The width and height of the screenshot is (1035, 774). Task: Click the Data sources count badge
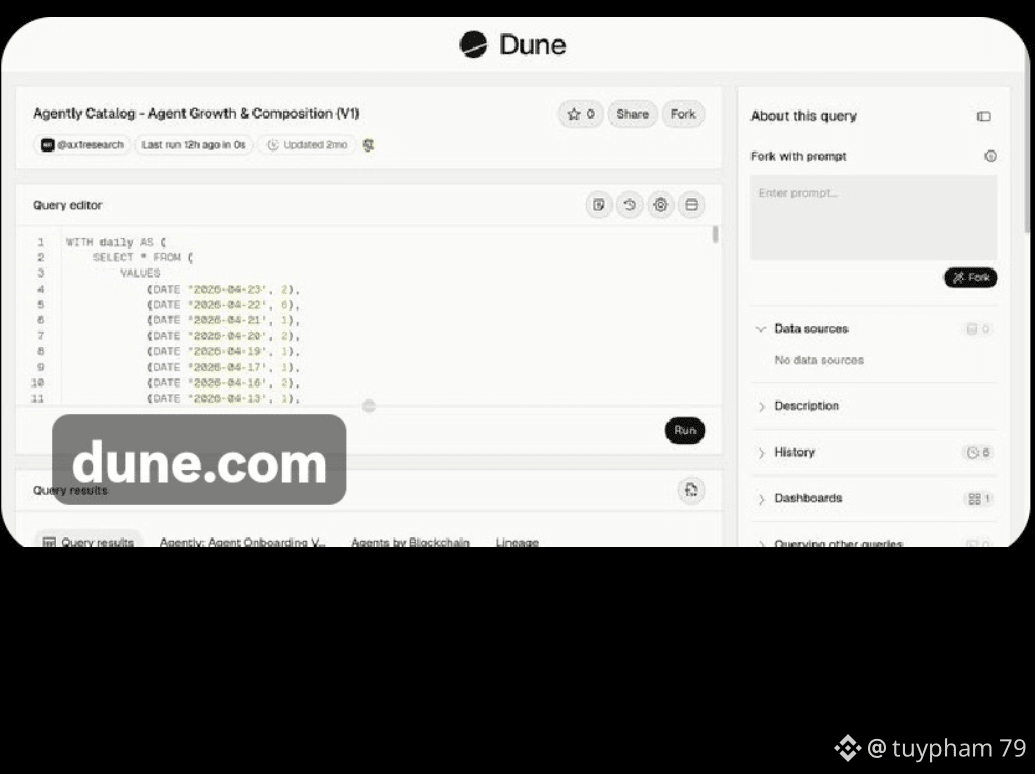coord(978,329)
